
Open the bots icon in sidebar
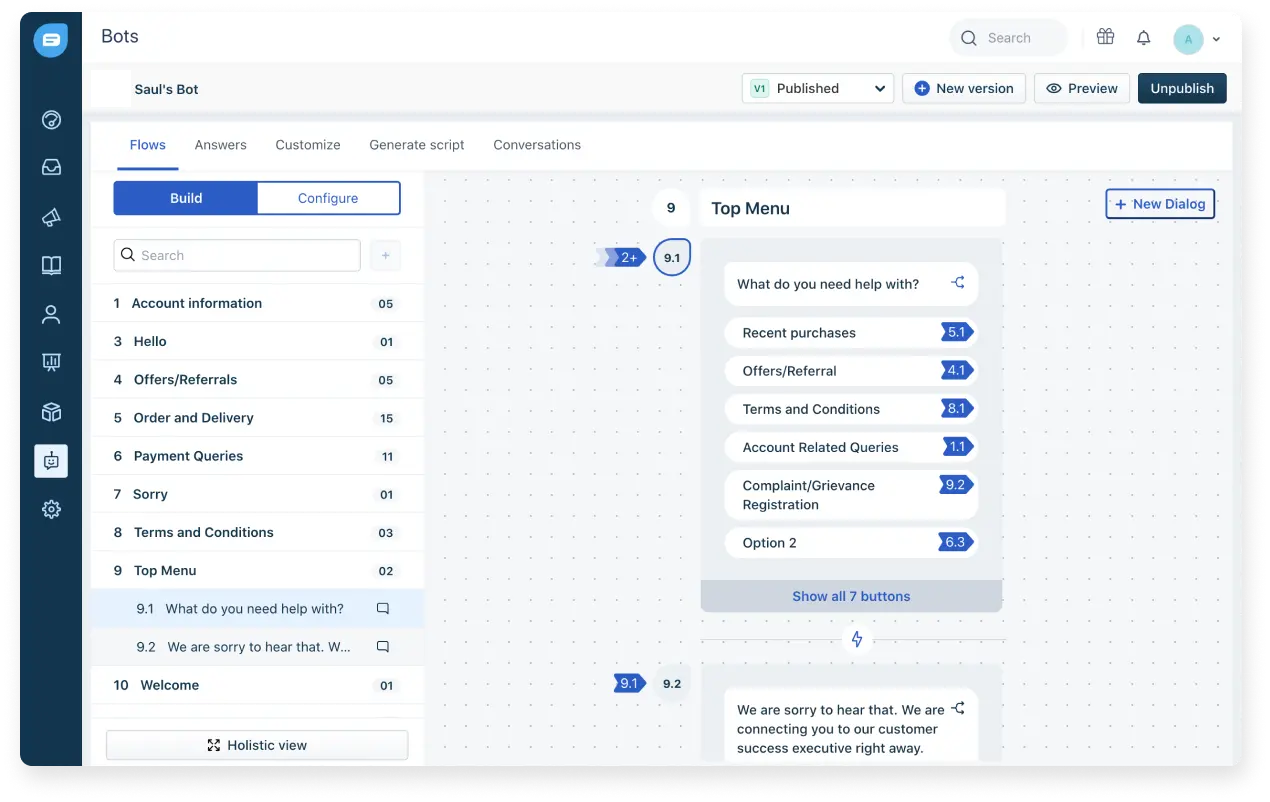[x=51, y=461]
